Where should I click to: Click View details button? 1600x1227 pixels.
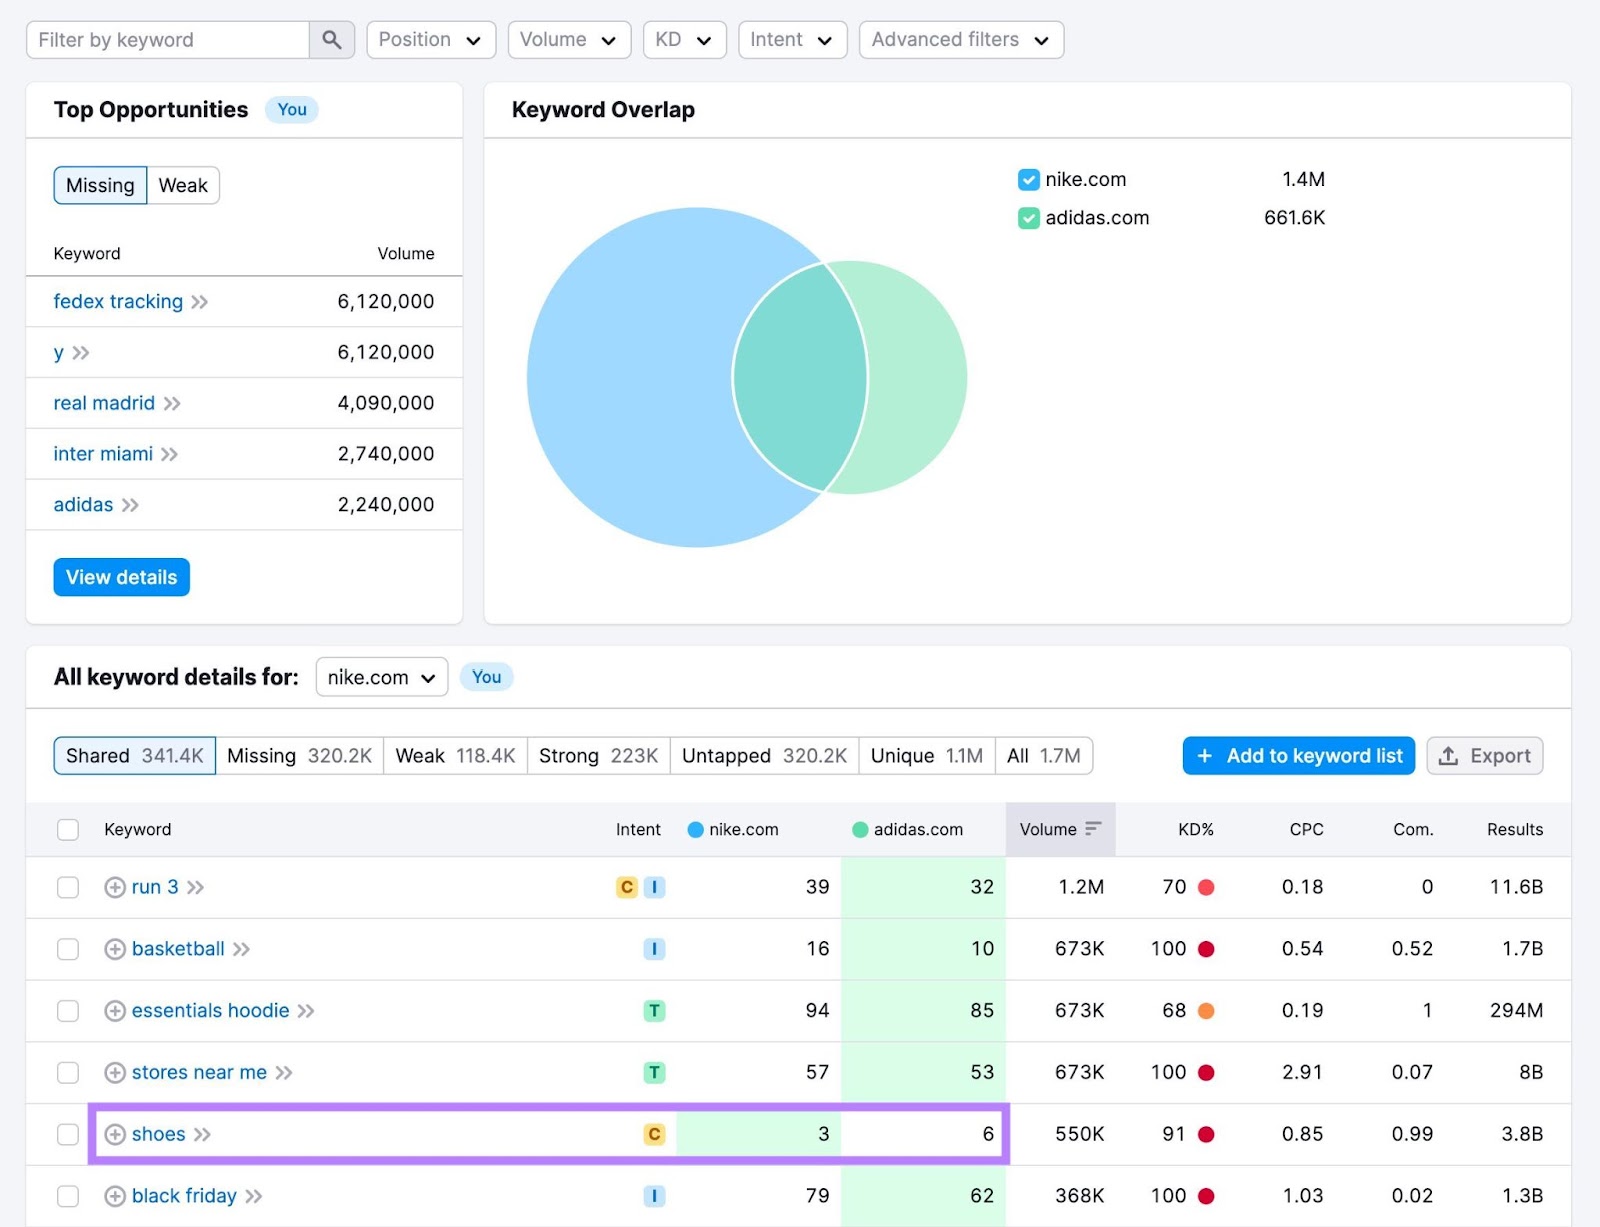pyautogui.click(x=121, y=577)
